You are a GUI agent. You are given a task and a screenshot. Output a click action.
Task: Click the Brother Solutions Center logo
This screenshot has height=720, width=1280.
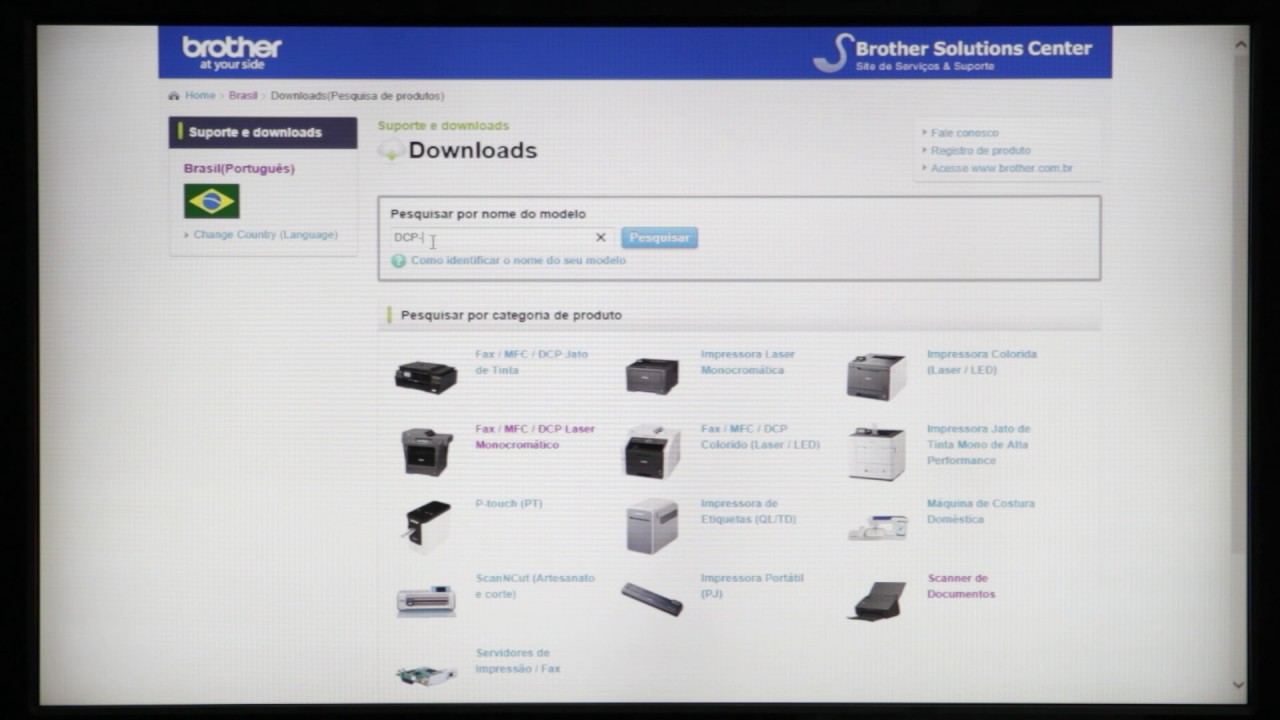(x=952, y=53)
